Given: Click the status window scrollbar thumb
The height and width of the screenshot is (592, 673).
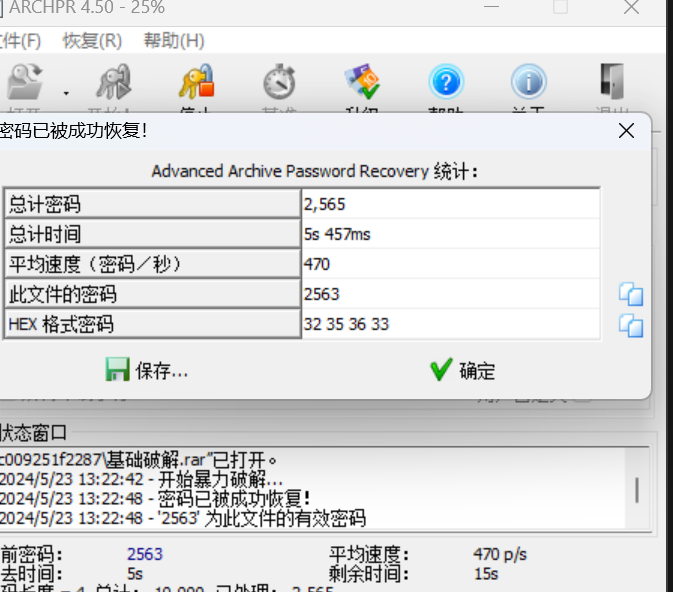Looking at the screenshot, I should tap(637, 490).
